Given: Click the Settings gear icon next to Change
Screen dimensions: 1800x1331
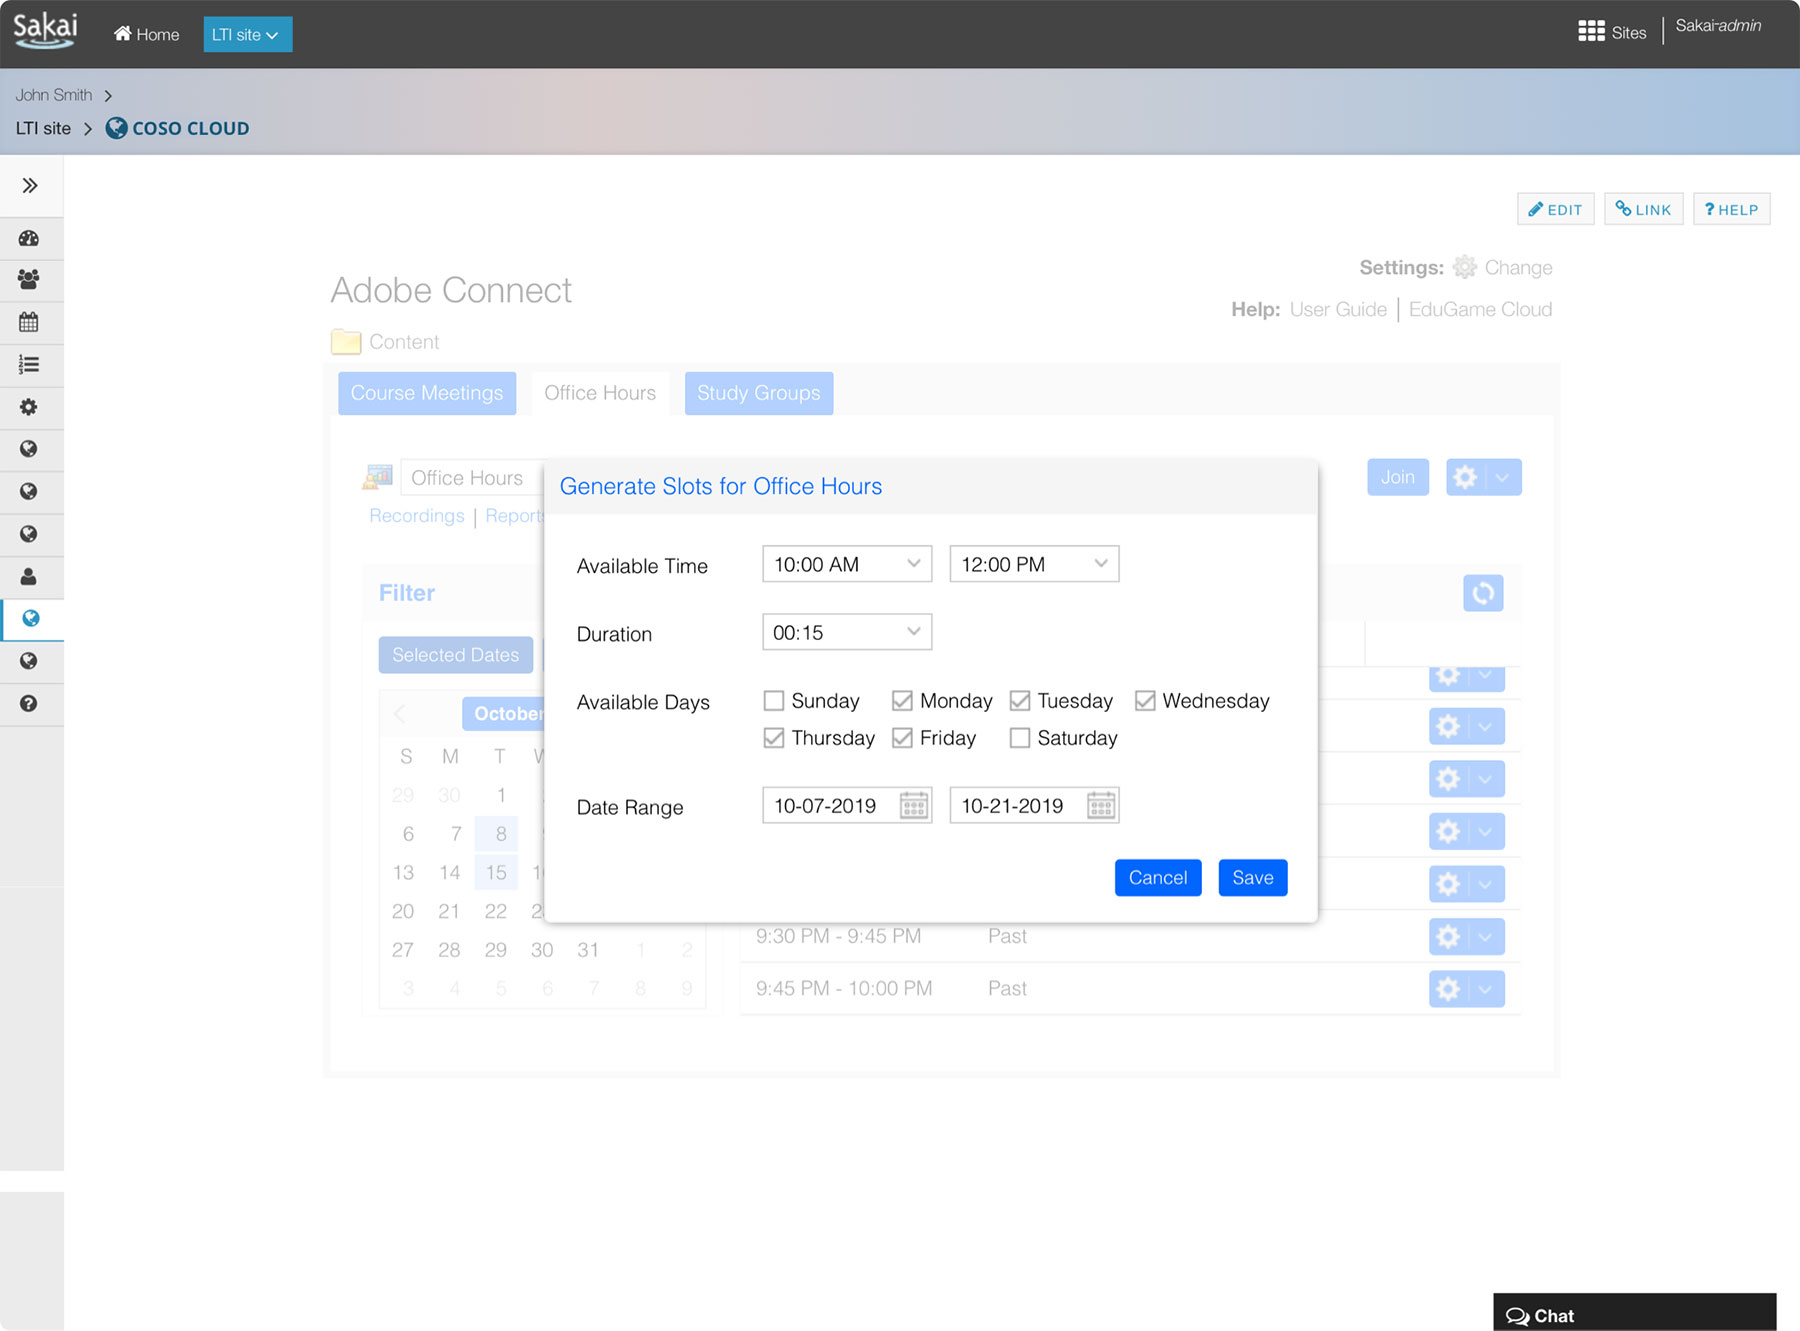Looking at the screenshot, I should pyautogui.click(x=1465, y=267).
